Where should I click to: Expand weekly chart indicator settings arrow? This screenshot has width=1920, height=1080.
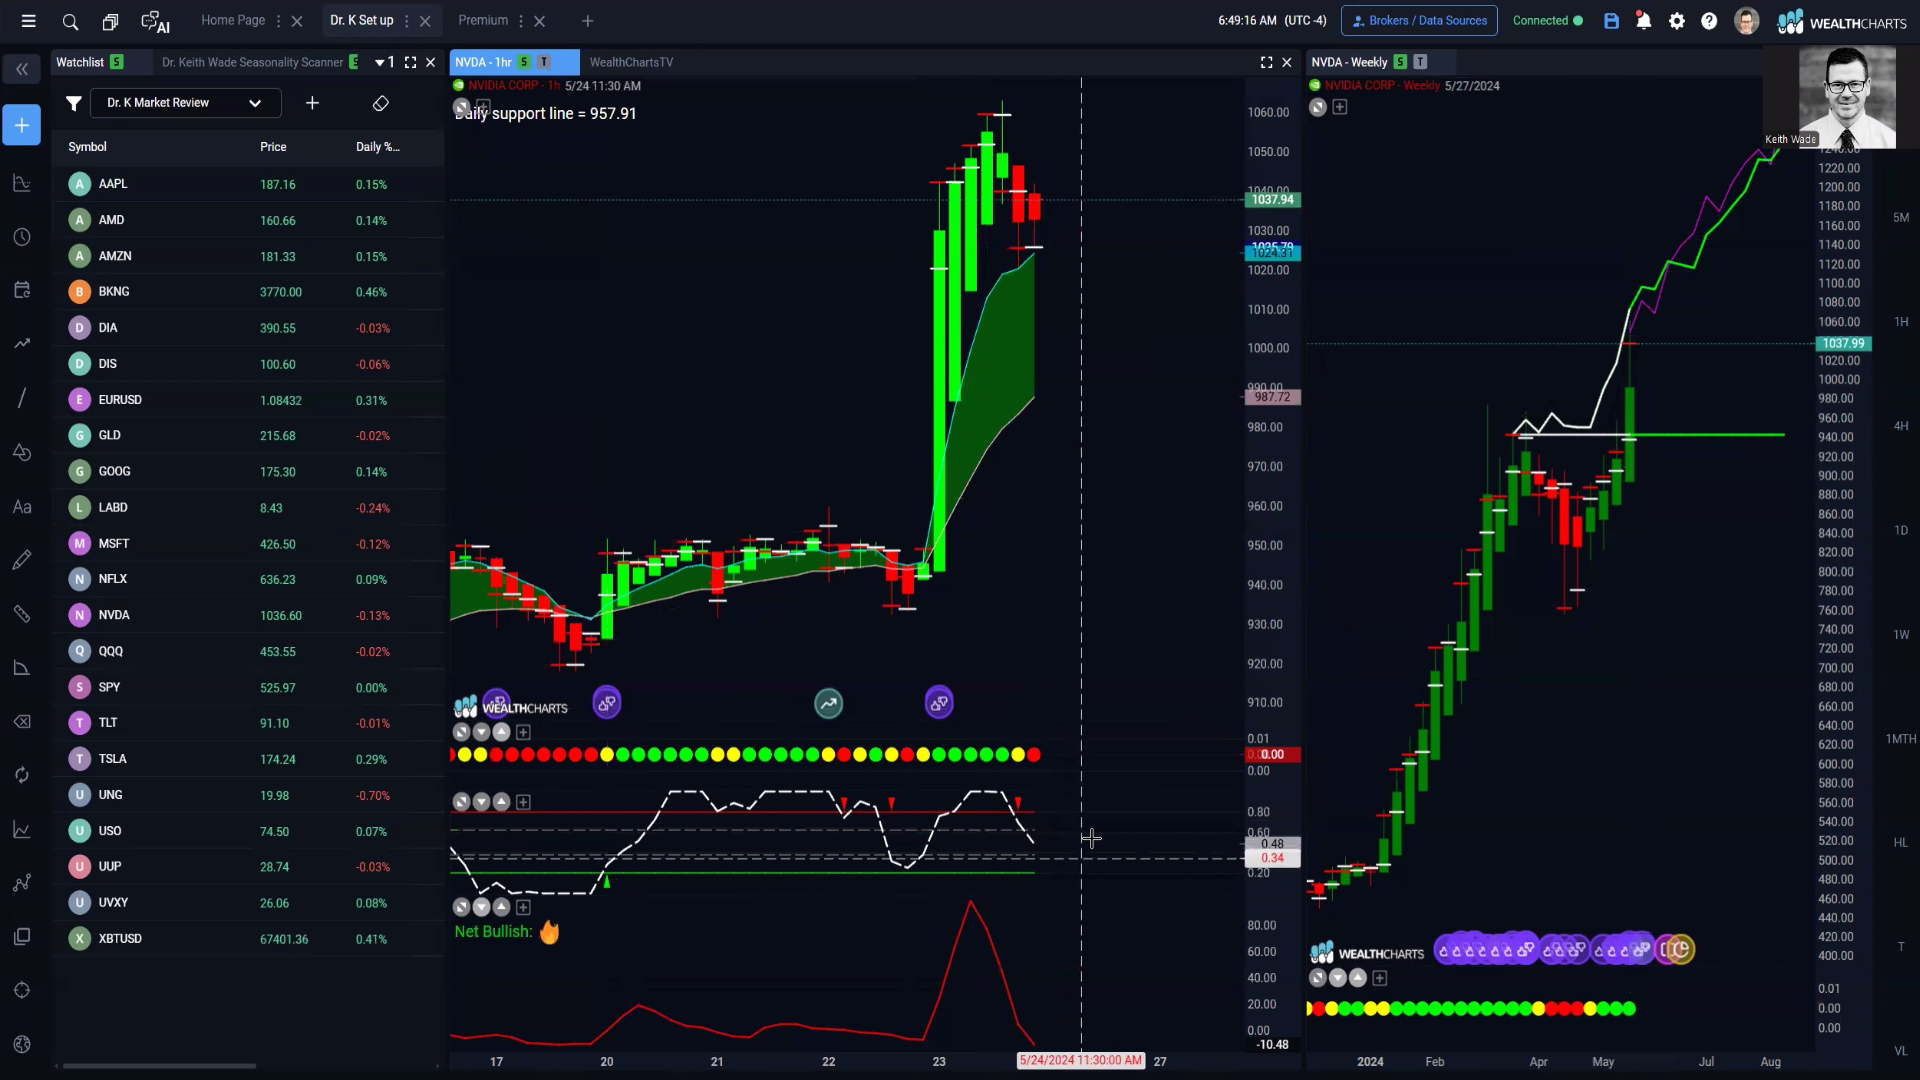point(1338,978)
